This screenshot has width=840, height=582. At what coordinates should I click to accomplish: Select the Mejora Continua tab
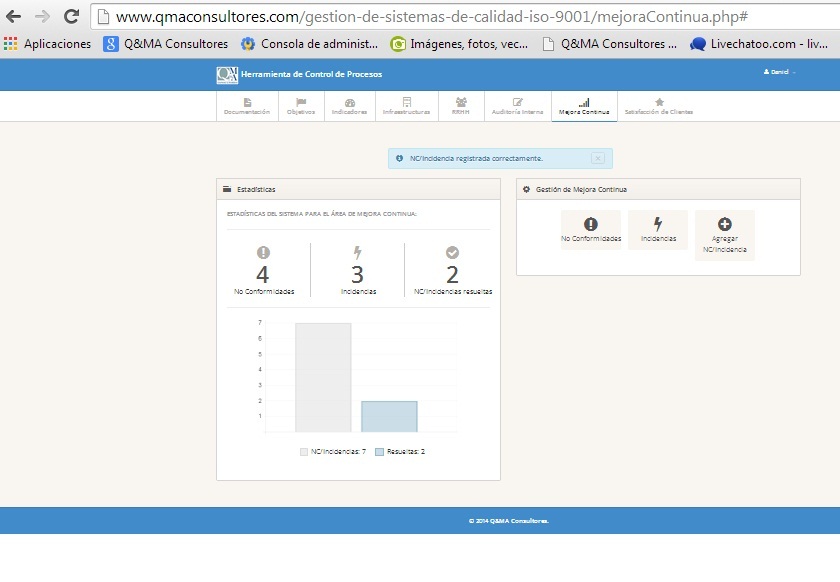pyautogui.click(x=584, y=106)
